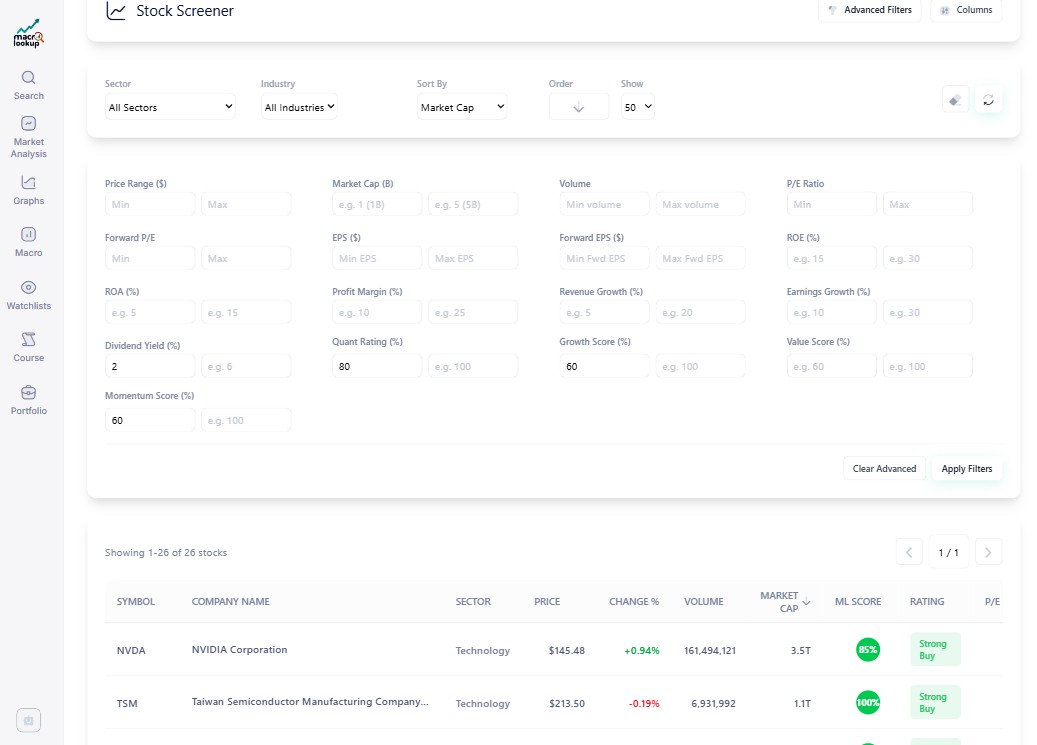This screenshot has height=745, width=1037.
Task: Open the Show count dropdown
Action: (638, 107)
